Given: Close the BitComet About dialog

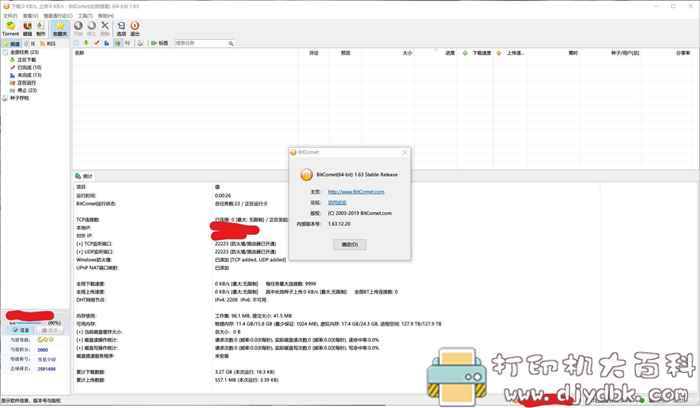Looking at the screenshot, I should (x=405, y=152).
